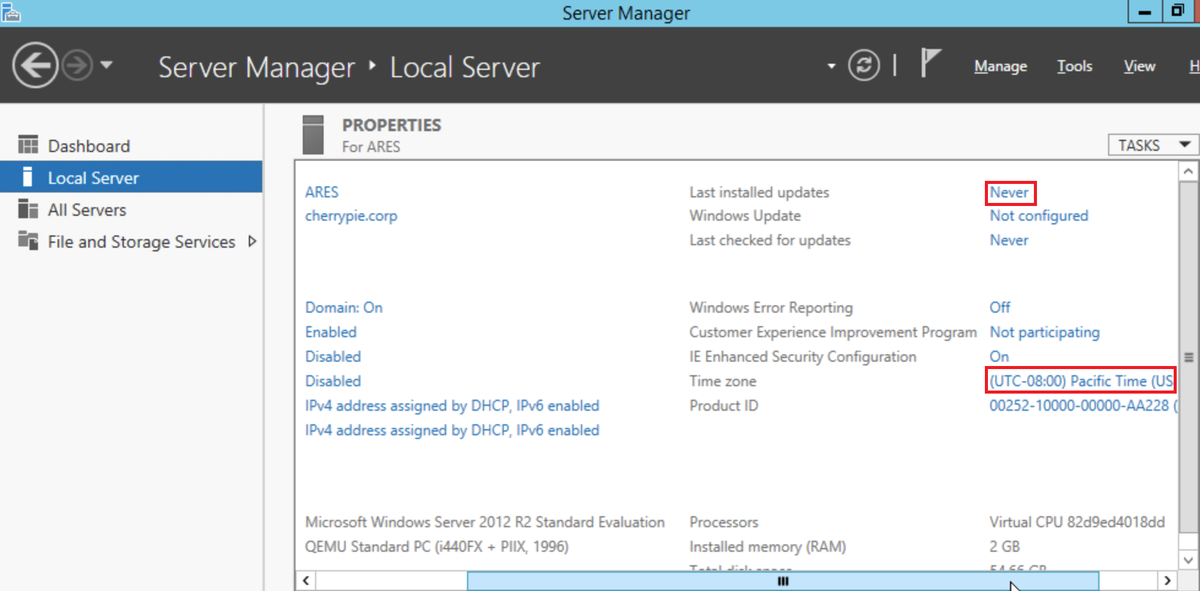The image size is (1200, 591).
Task: Change the Pacific Time zone setting
Action: point(1080,380)
